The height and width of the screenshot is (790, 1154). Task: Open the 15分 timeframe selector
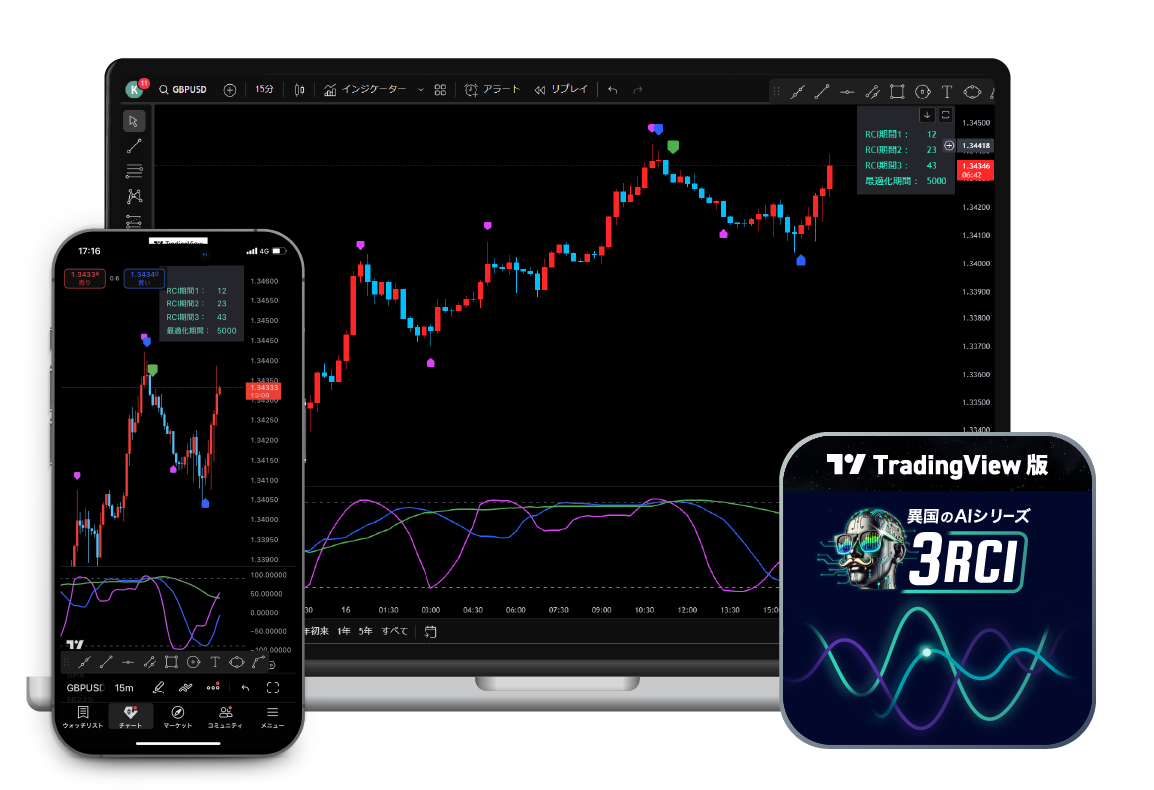click(264, 90)
